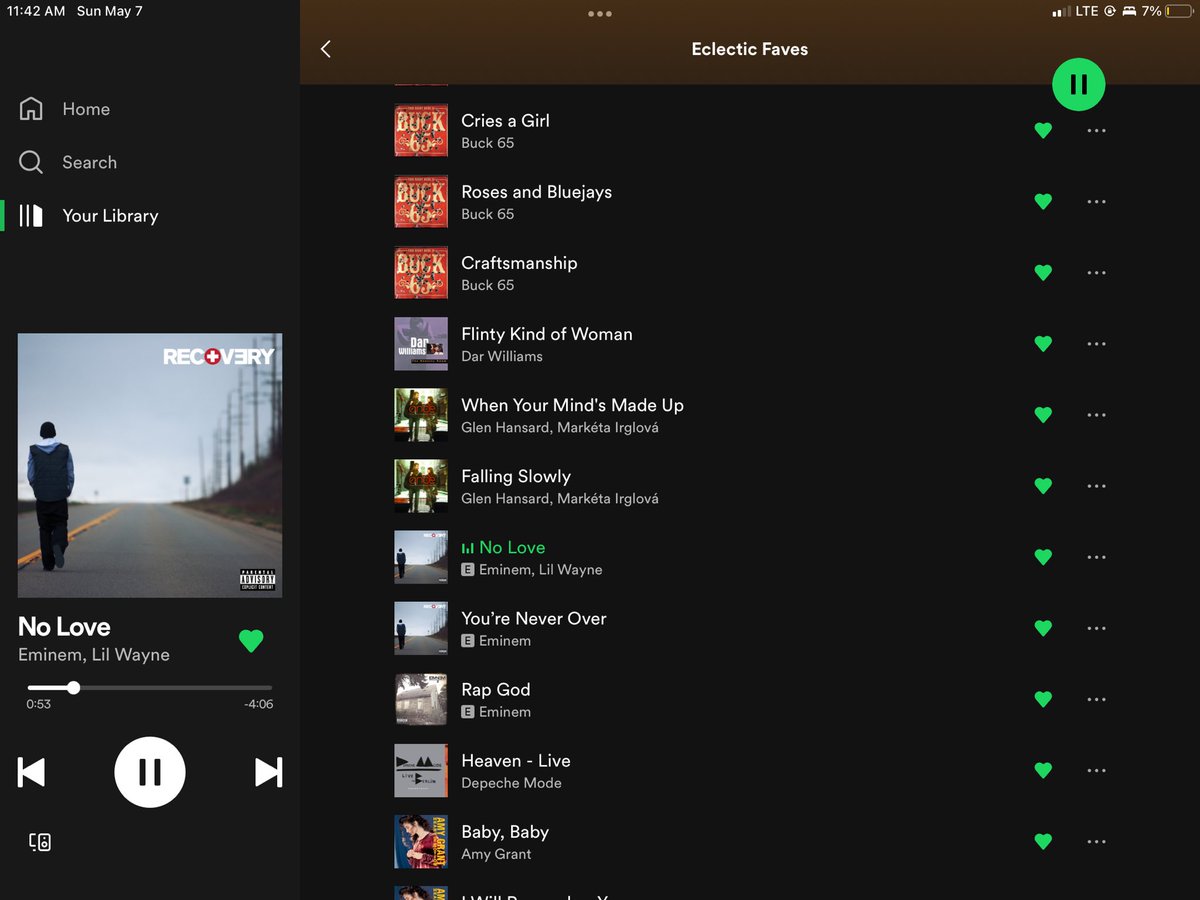Click the Dar Williams album cover
This screenshot has height=900, width=1200.
click(x=421, y=344)
